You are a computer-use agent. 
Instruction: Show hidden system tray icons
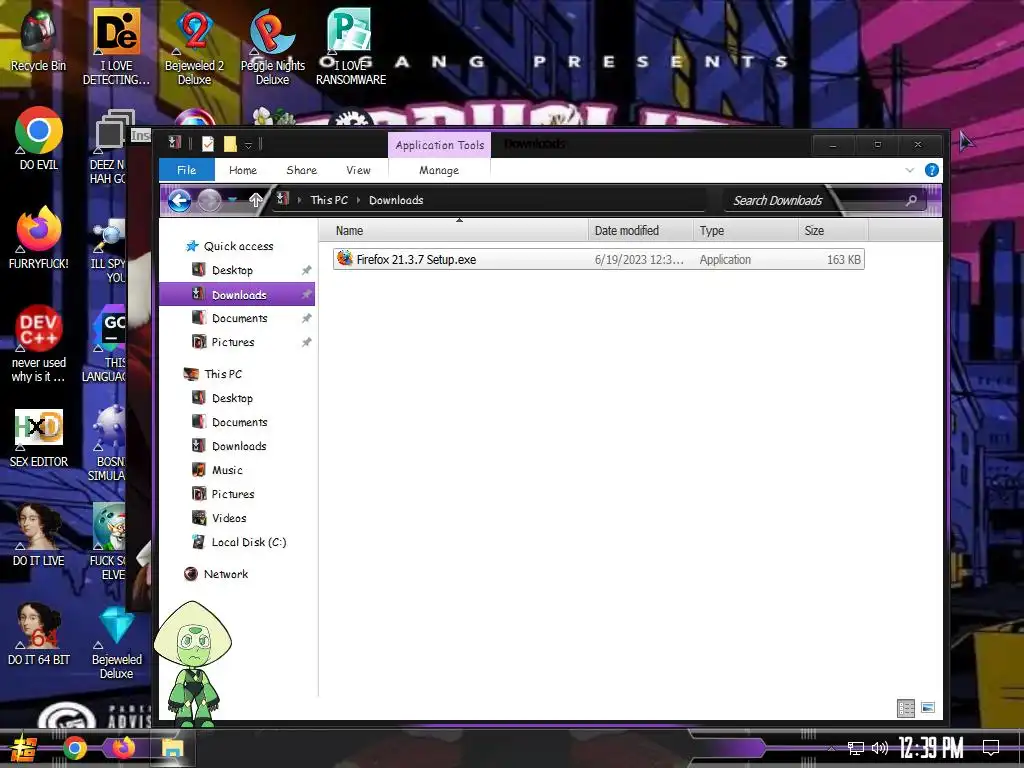pyautogui.click(x=832, y=748)
